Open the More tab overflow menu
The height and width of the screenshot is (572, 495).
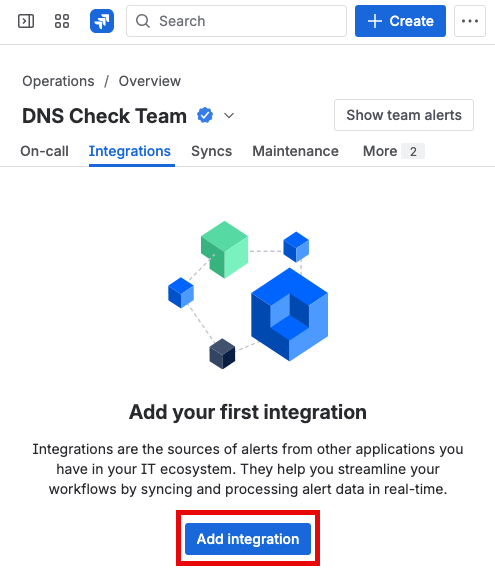point(394,151)
